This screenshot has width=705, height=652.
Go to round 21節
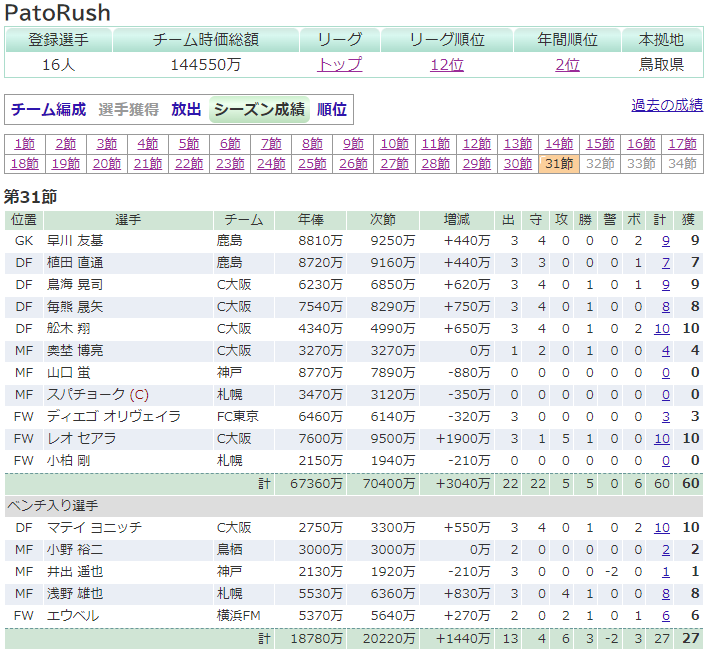pyautogui.click(x=148, y=164)
